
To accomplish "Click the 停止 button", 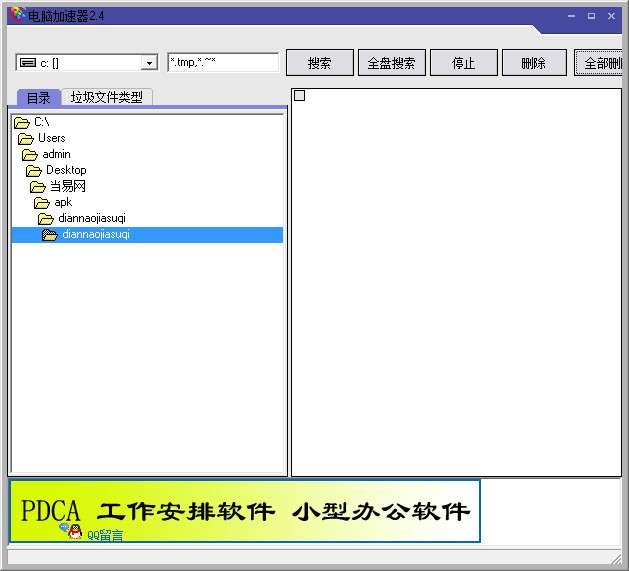I will tap(464, 63).
